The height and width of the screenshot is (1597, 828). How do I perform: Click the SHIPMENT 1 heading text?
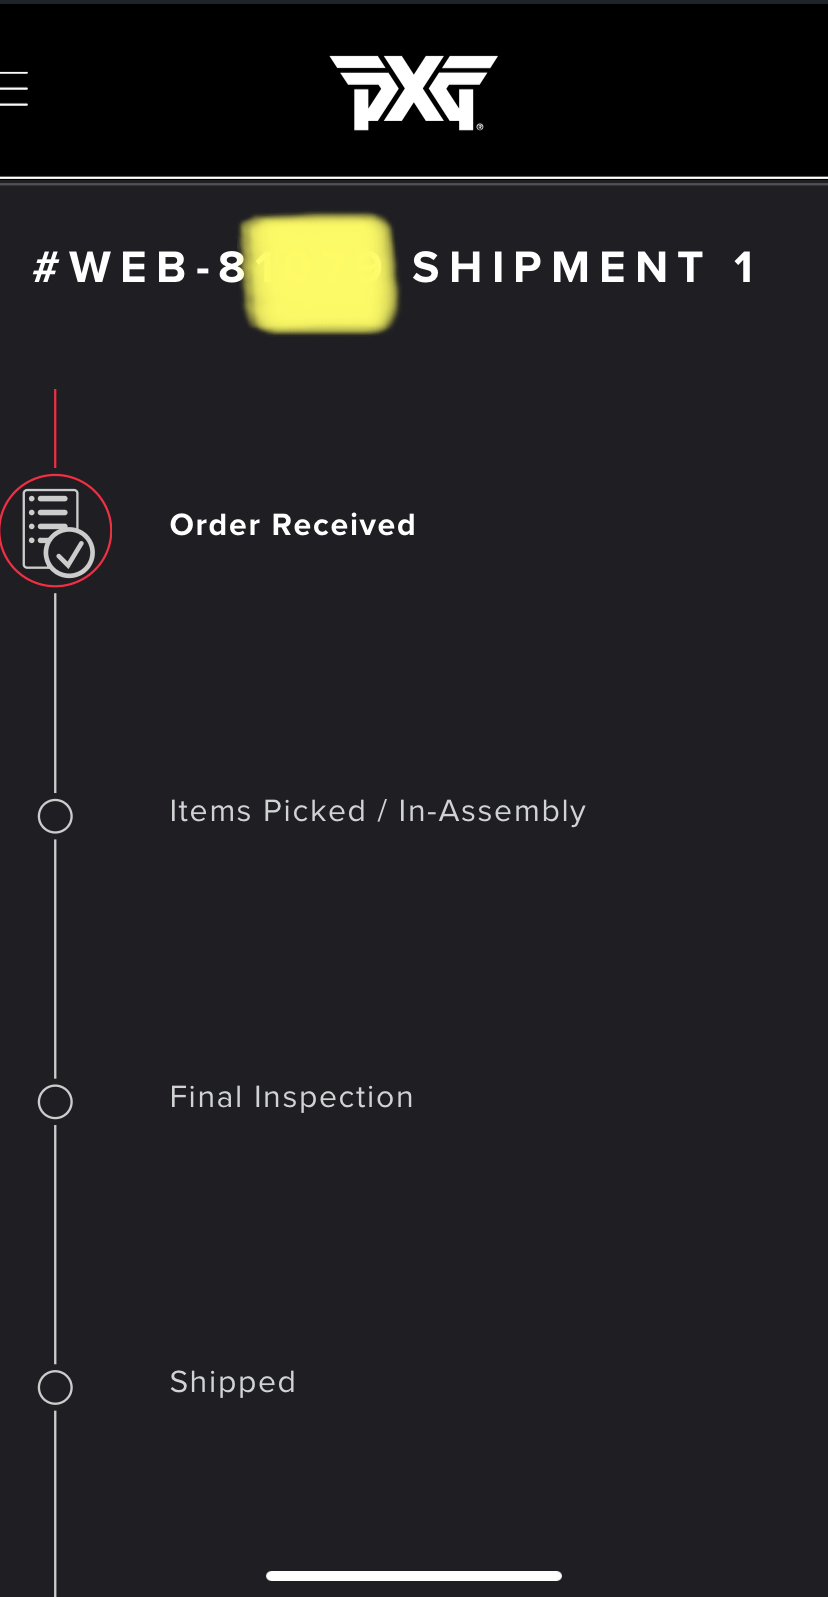click(584, 268)
